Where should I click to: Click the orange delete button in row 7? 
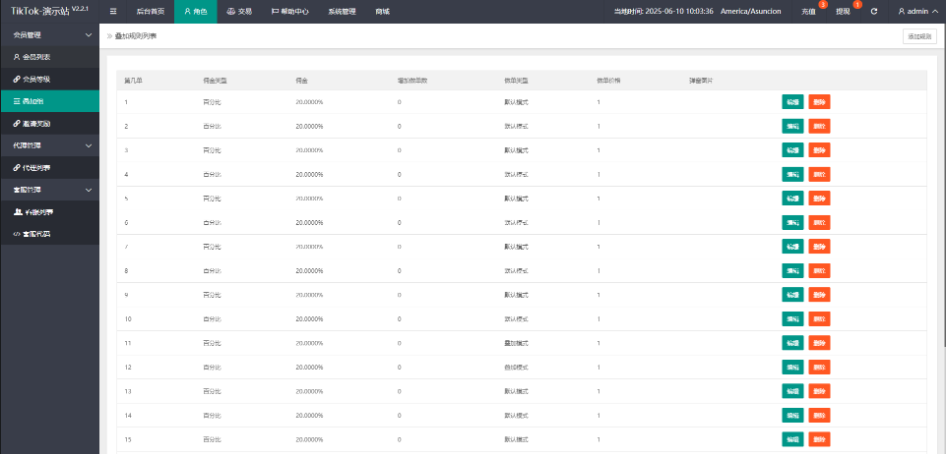pyautogui.click(x=819, y=247)
